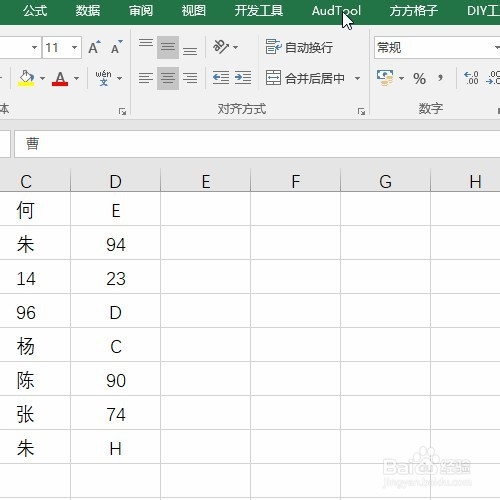
Task: Click accounting number format icon
Action: click(385, 78)
